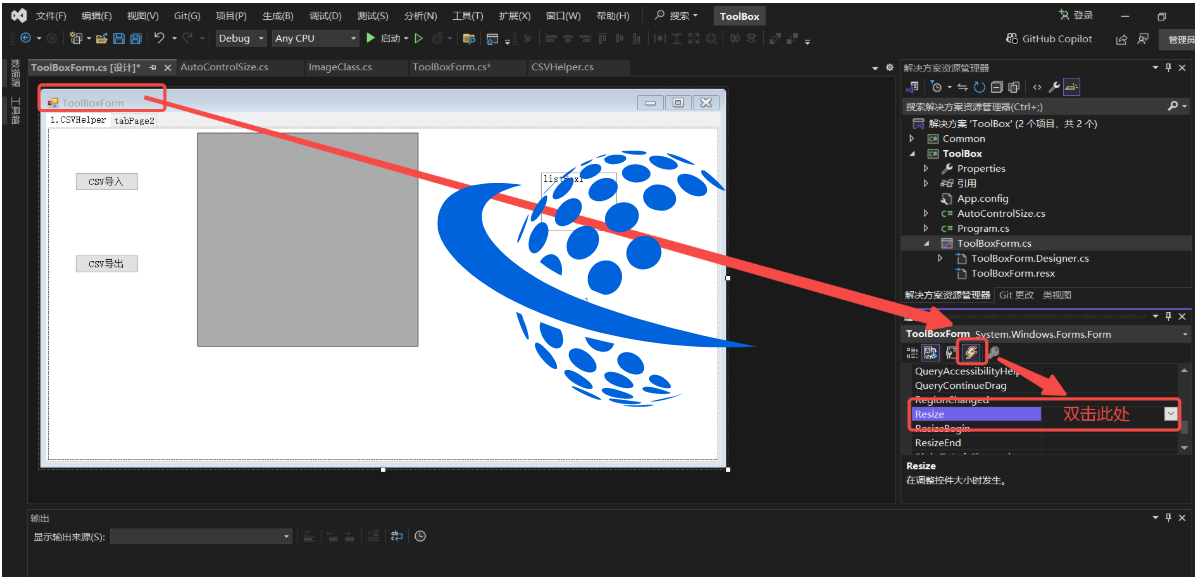The image size is (1195, 577).
Task: Pin the Output panel
Action: 1169,518
